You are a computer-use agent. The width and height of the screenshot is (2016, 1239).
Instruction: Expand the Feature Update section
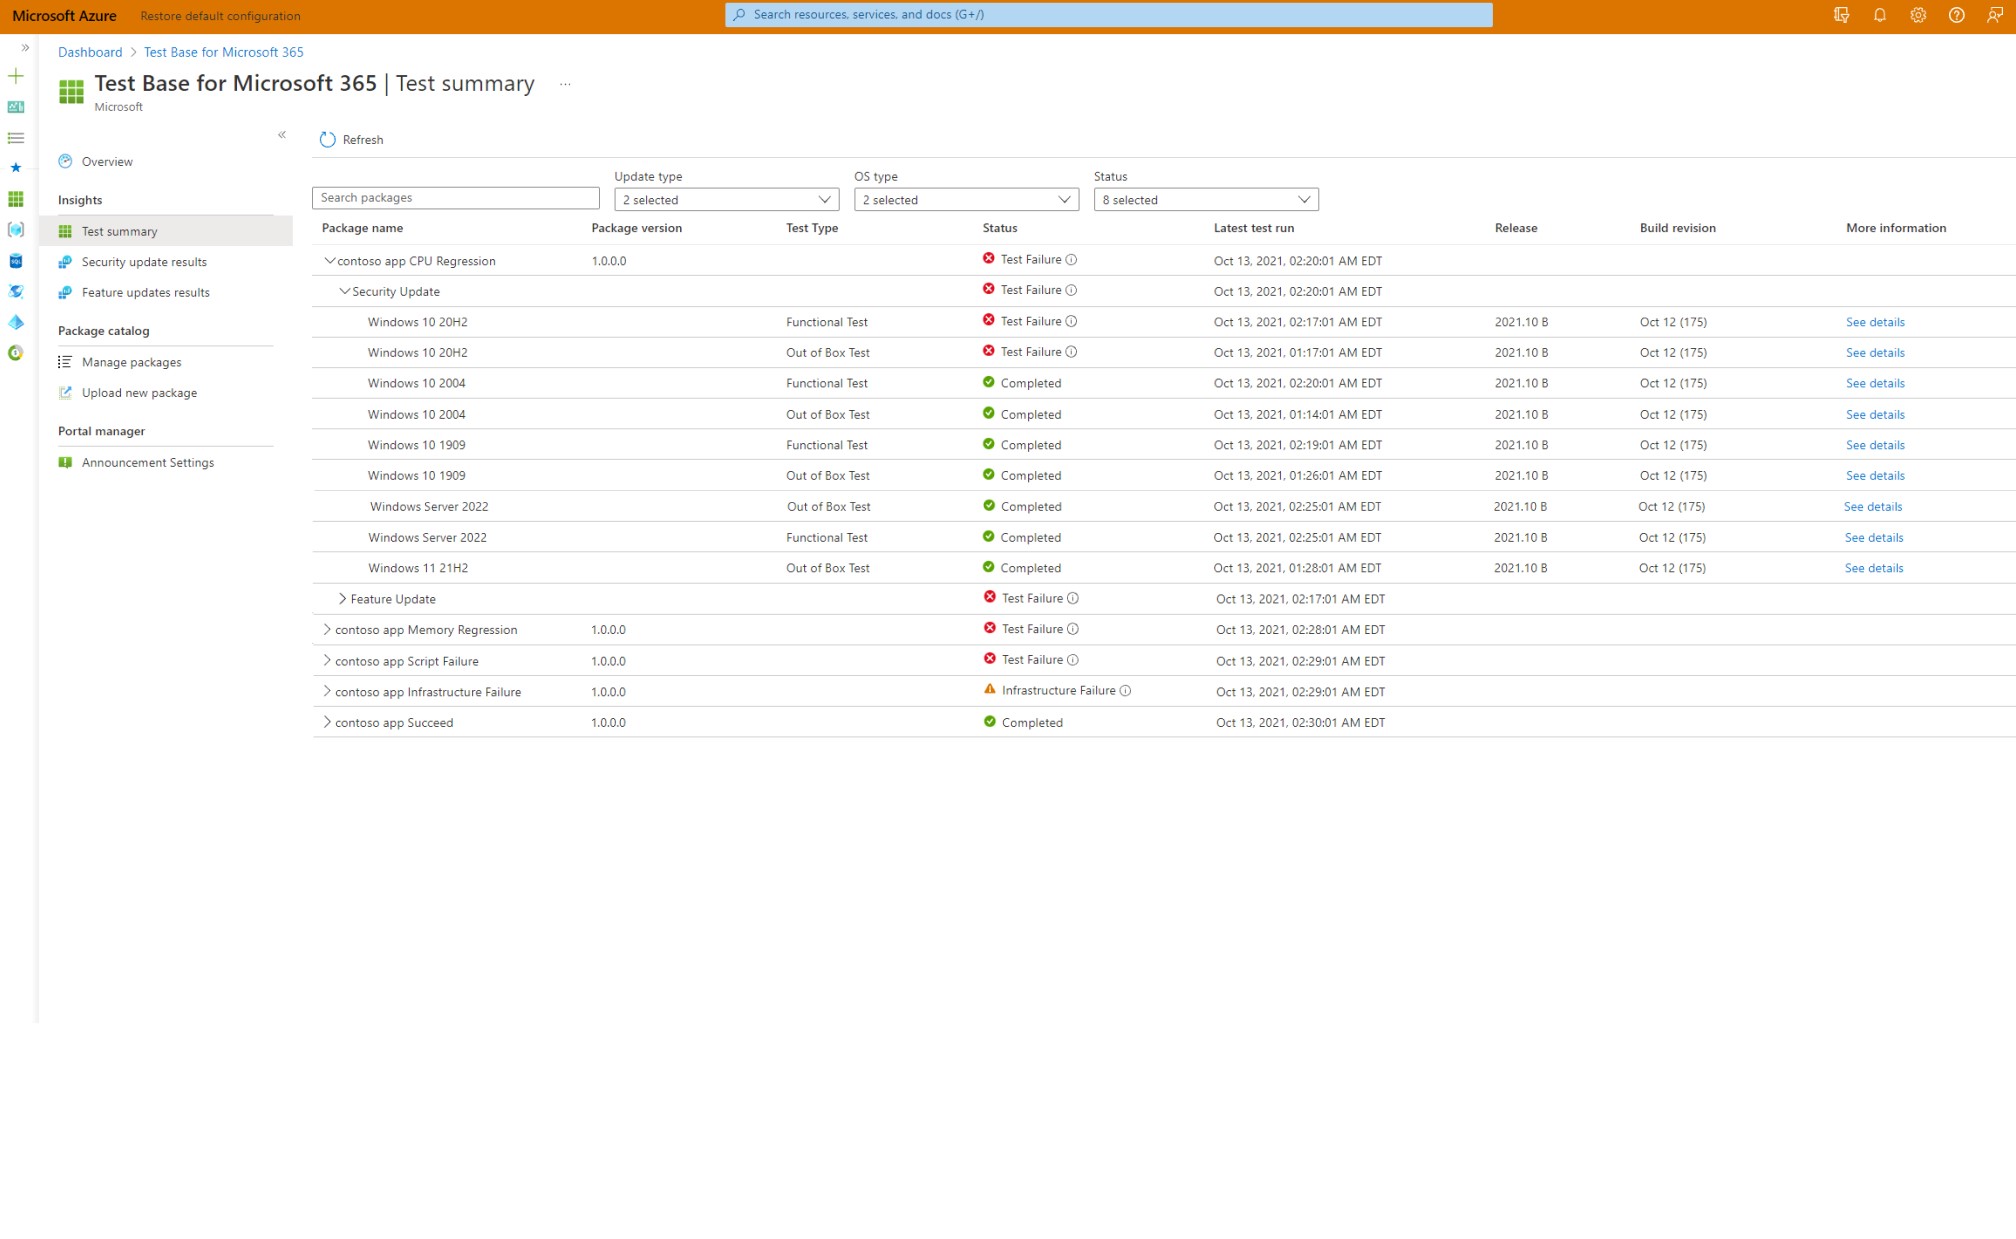[341, 598]
